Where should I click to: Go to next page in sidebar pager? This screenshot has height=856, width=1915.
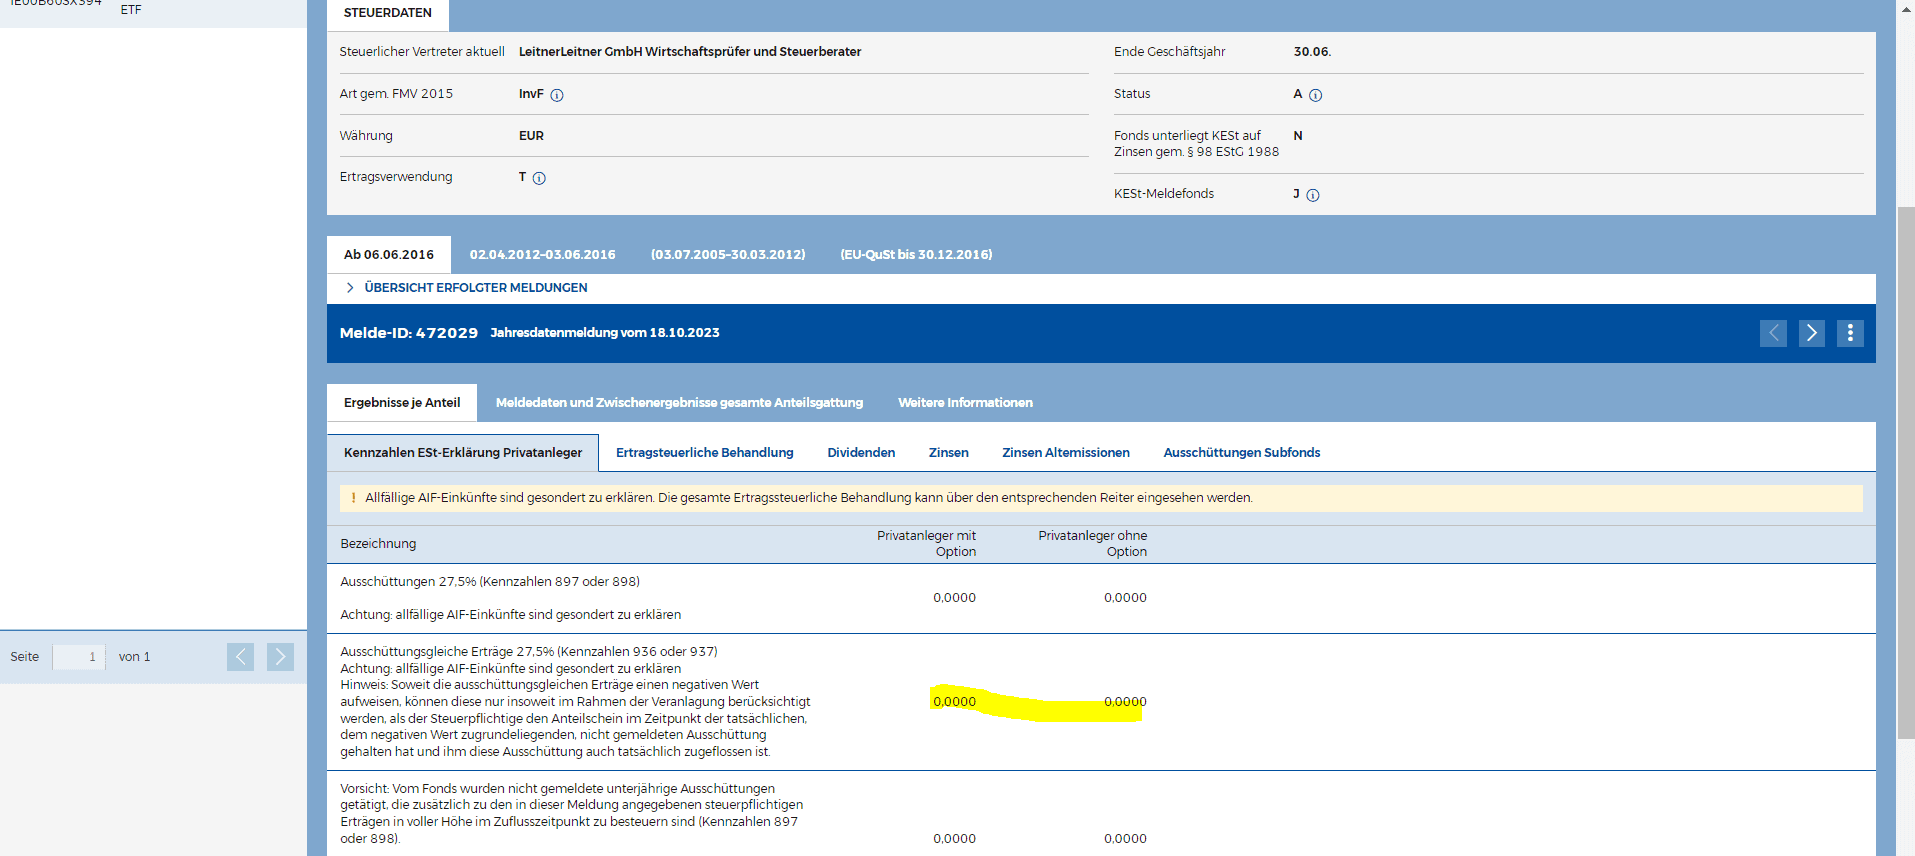pyautogui.click(x=280, y=657)
